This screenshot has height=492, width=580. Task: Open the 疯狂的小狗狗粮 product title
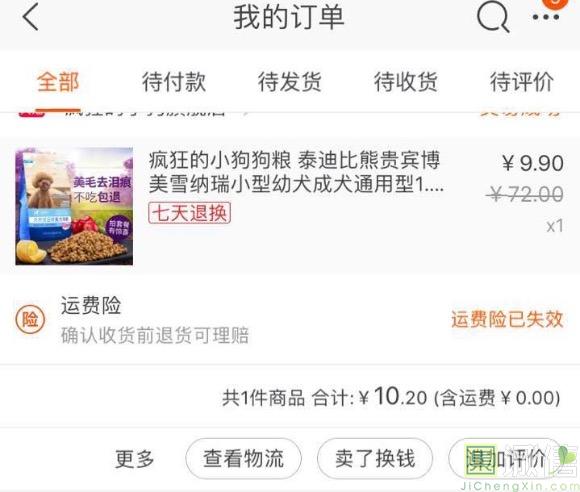(x=296, y=172)
